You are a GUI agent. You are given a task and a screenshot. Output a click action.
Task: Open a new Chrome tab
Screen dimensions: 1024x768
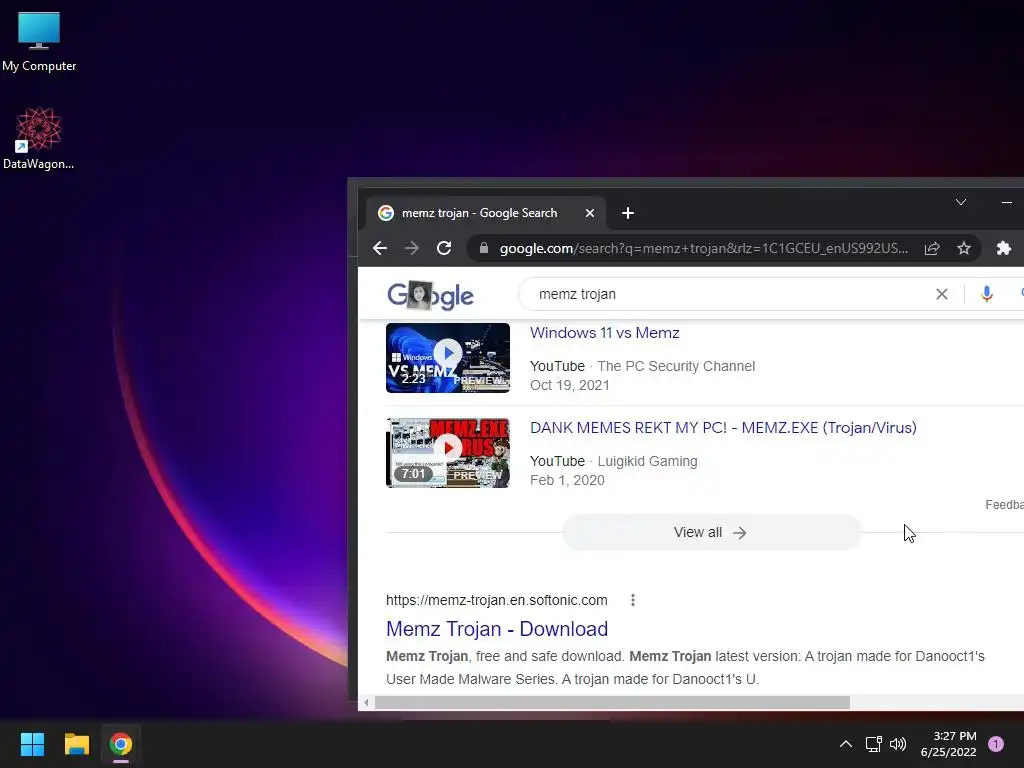(628, 214)
